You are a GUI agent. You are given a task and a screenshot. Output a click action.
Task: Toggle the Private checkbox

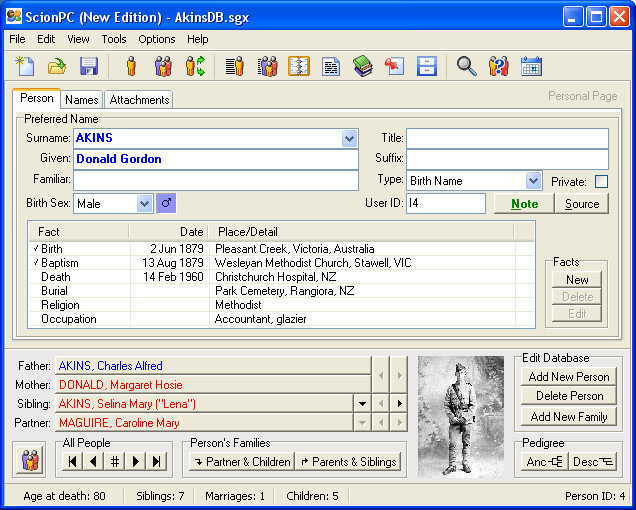pos(601,181)
